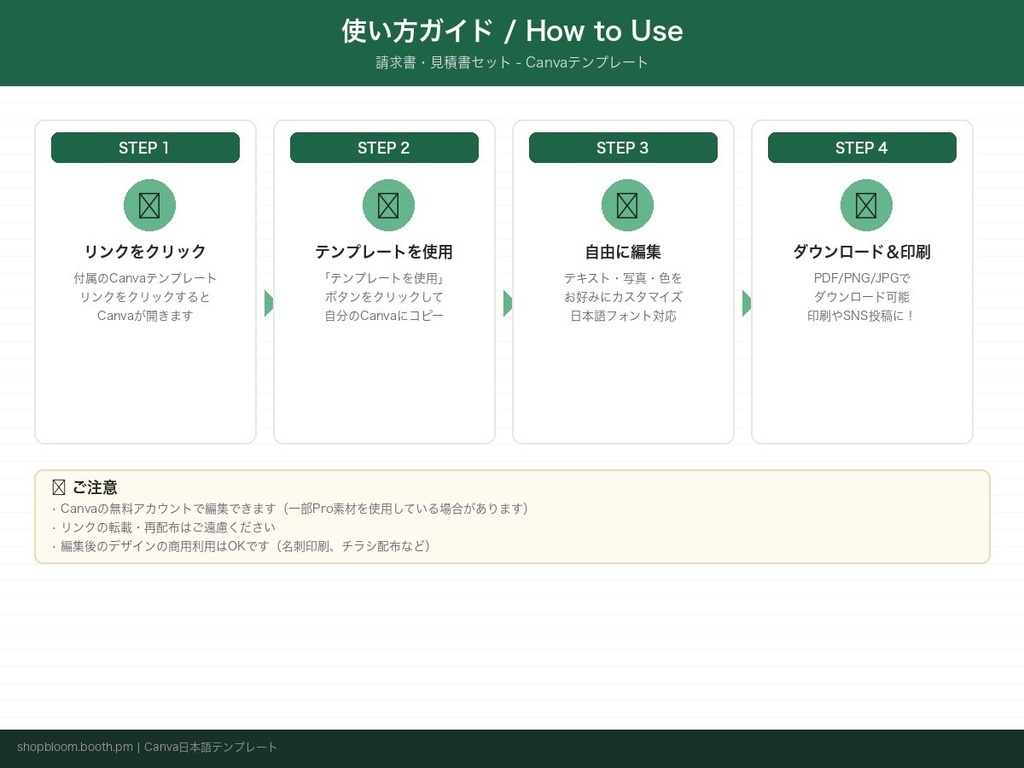Click the green STEP 2 banner swatch

click(x=384, y=147)
